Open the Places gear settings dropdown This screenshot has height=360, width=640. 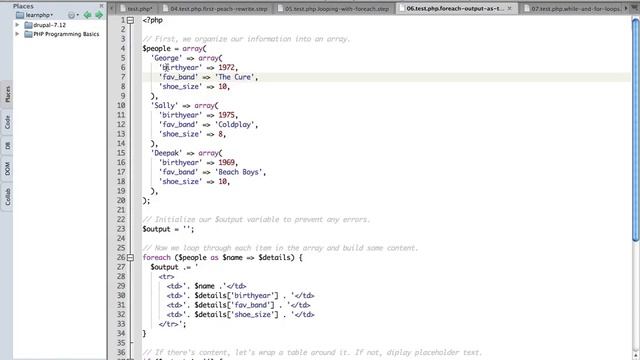coord(73,15)
